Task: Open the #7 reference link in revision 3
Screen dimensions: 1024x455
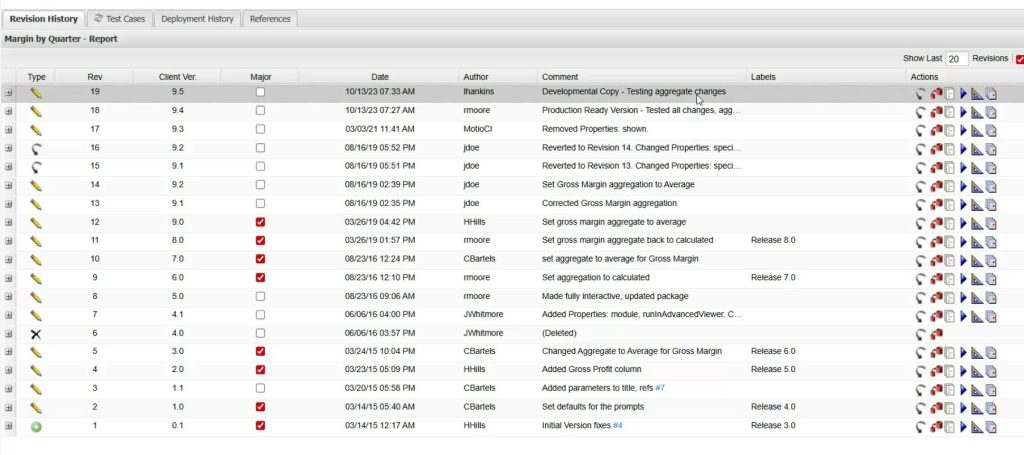Action: pos(660,388)
